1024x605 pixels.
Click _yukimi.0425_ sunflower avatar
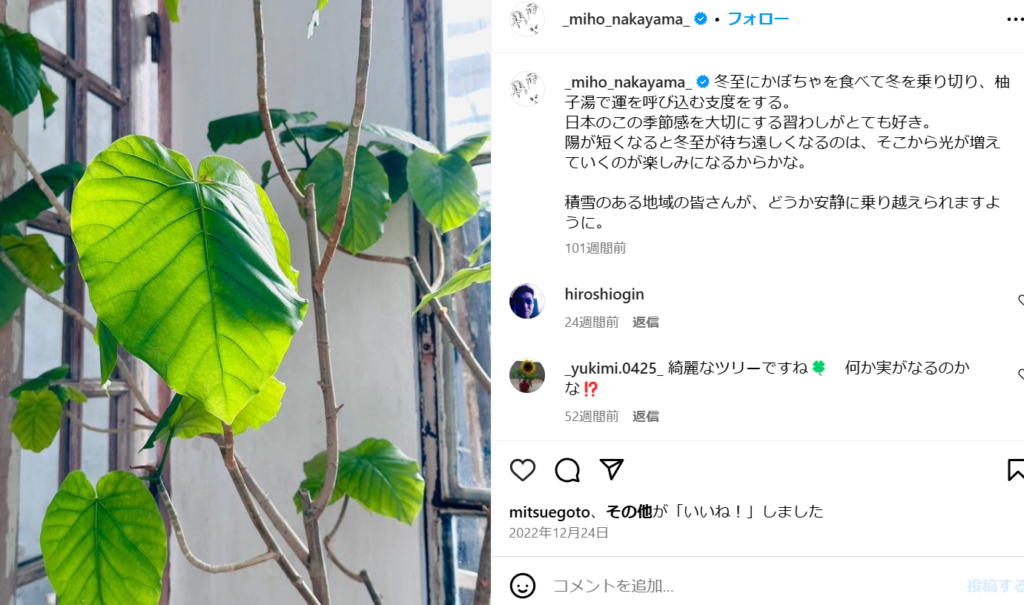[526, 376]
